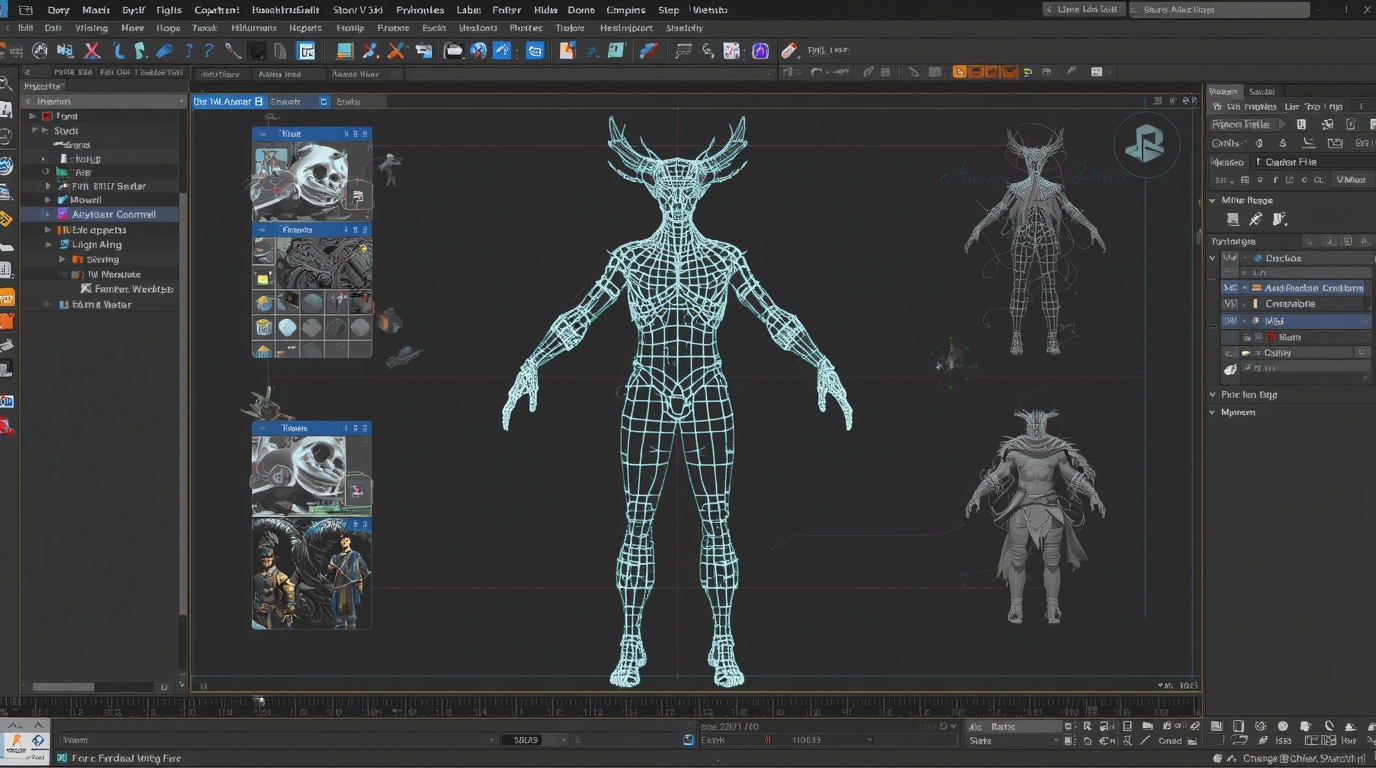Viewport: 1376px width, 768px height.
Task: Select the red X delete tool in the toolbar
Action: [x=90, y=50]
